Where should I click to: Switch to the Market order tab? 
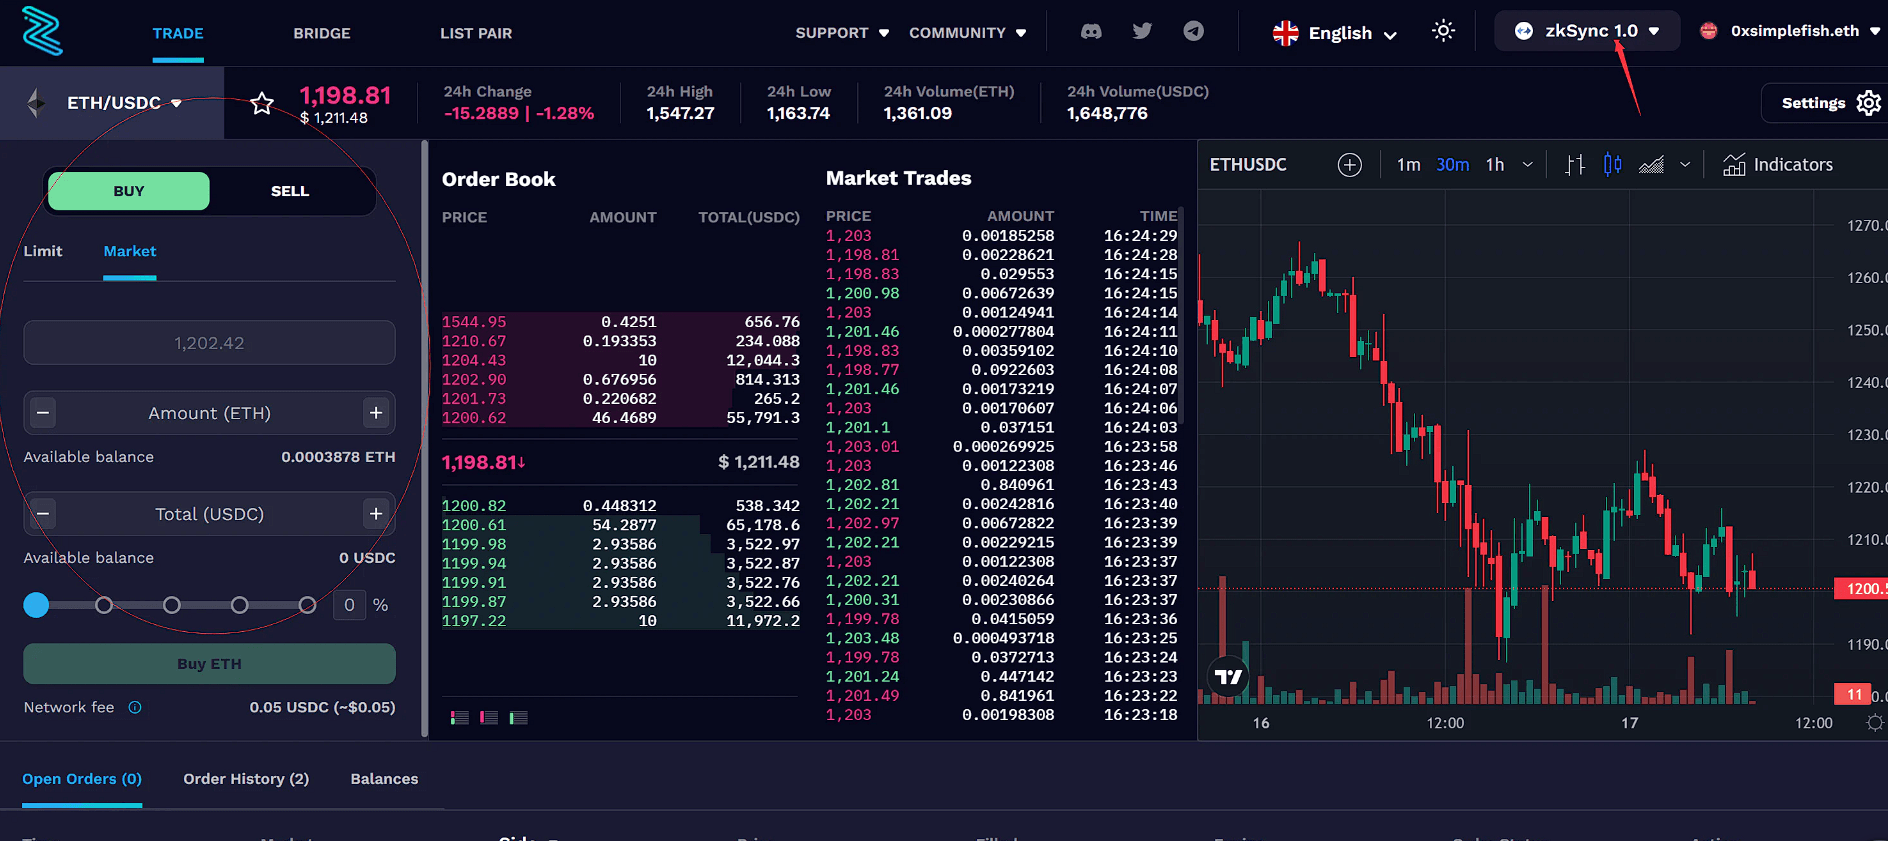[x=130, y=251]
